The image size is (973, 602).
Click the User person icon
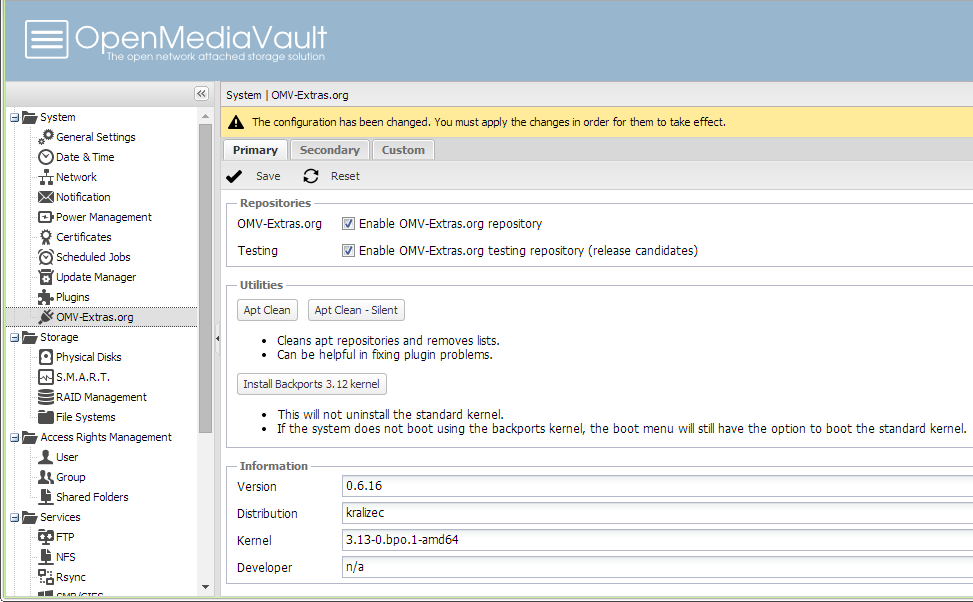46,457
